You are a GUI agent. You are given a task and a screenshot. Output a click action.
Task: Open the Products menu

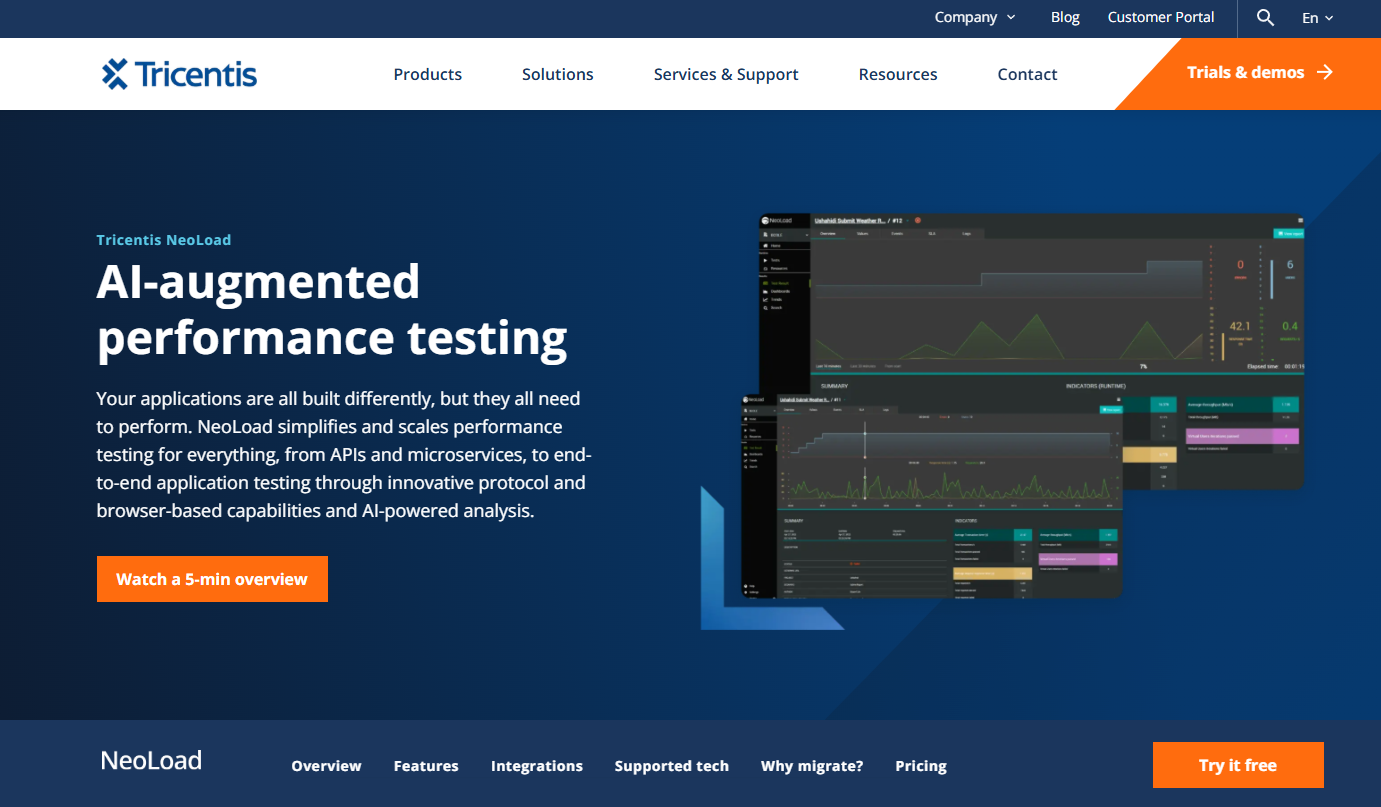[427, 74]
